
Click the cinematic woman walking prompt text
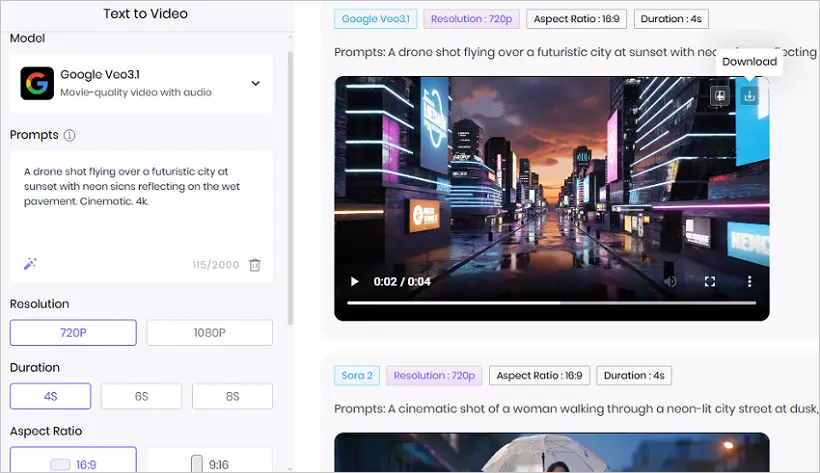point(575,409)
